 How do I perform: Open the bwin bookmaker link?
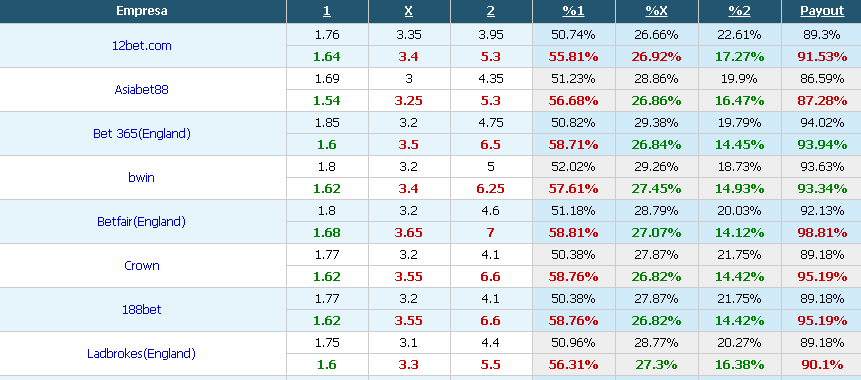142,178
